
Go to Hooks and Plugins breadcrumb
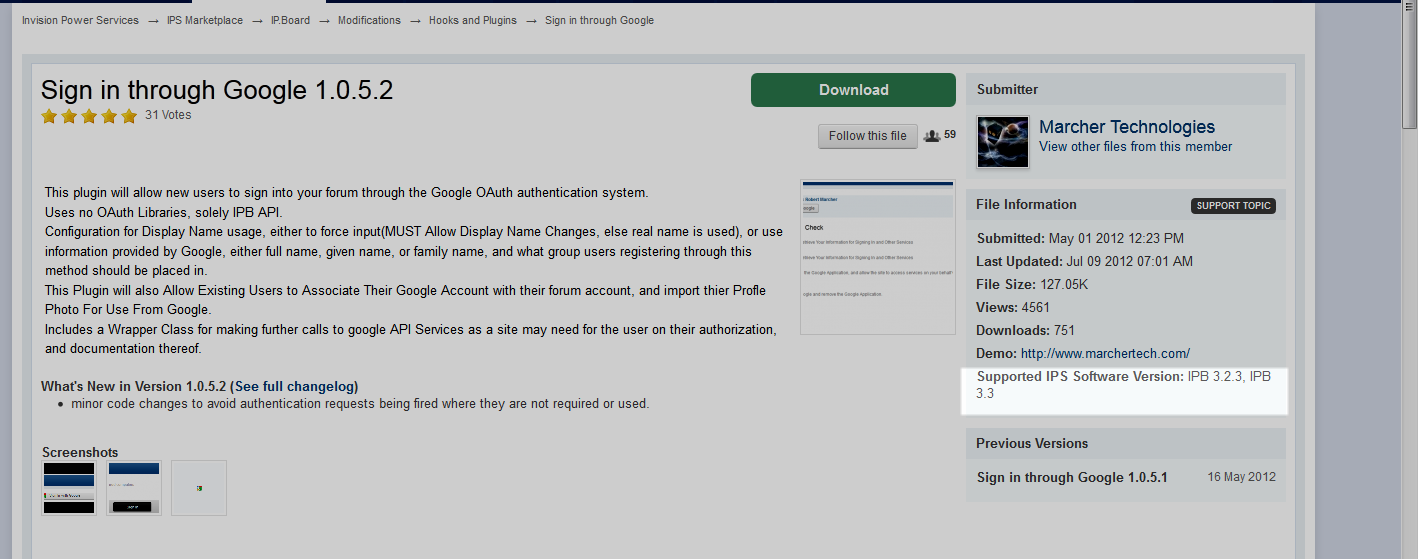(473, 20)
